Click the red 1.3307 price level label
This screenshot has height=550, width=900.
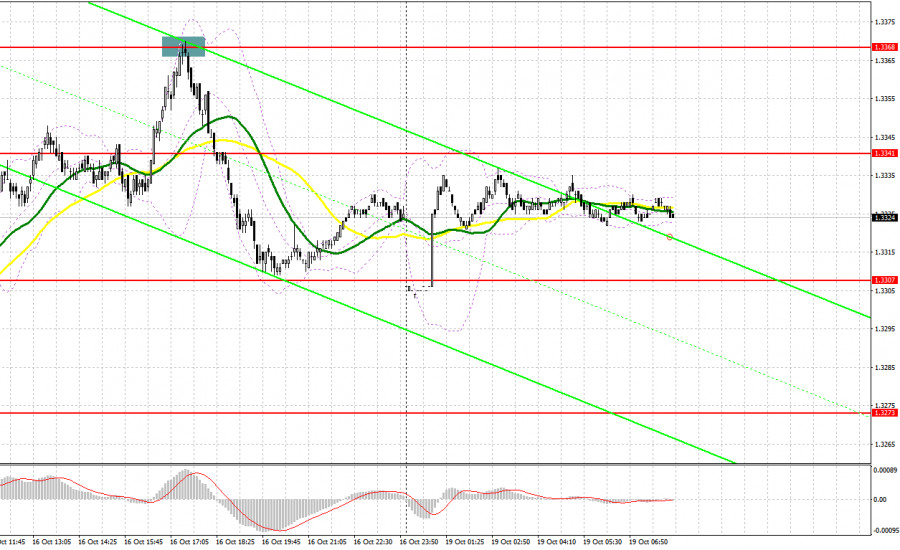(885, 280)
